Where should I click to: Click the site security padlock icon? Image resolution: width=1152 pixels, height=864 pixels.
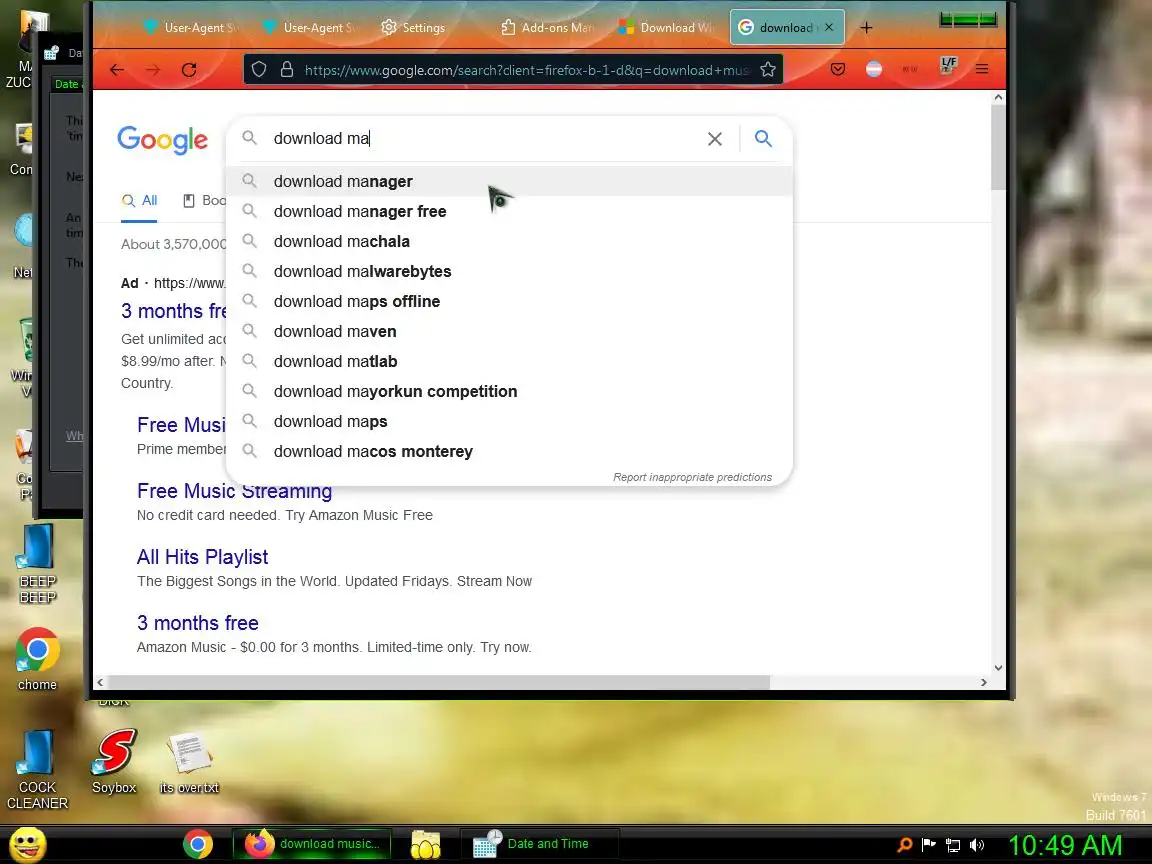pos(287,70)
